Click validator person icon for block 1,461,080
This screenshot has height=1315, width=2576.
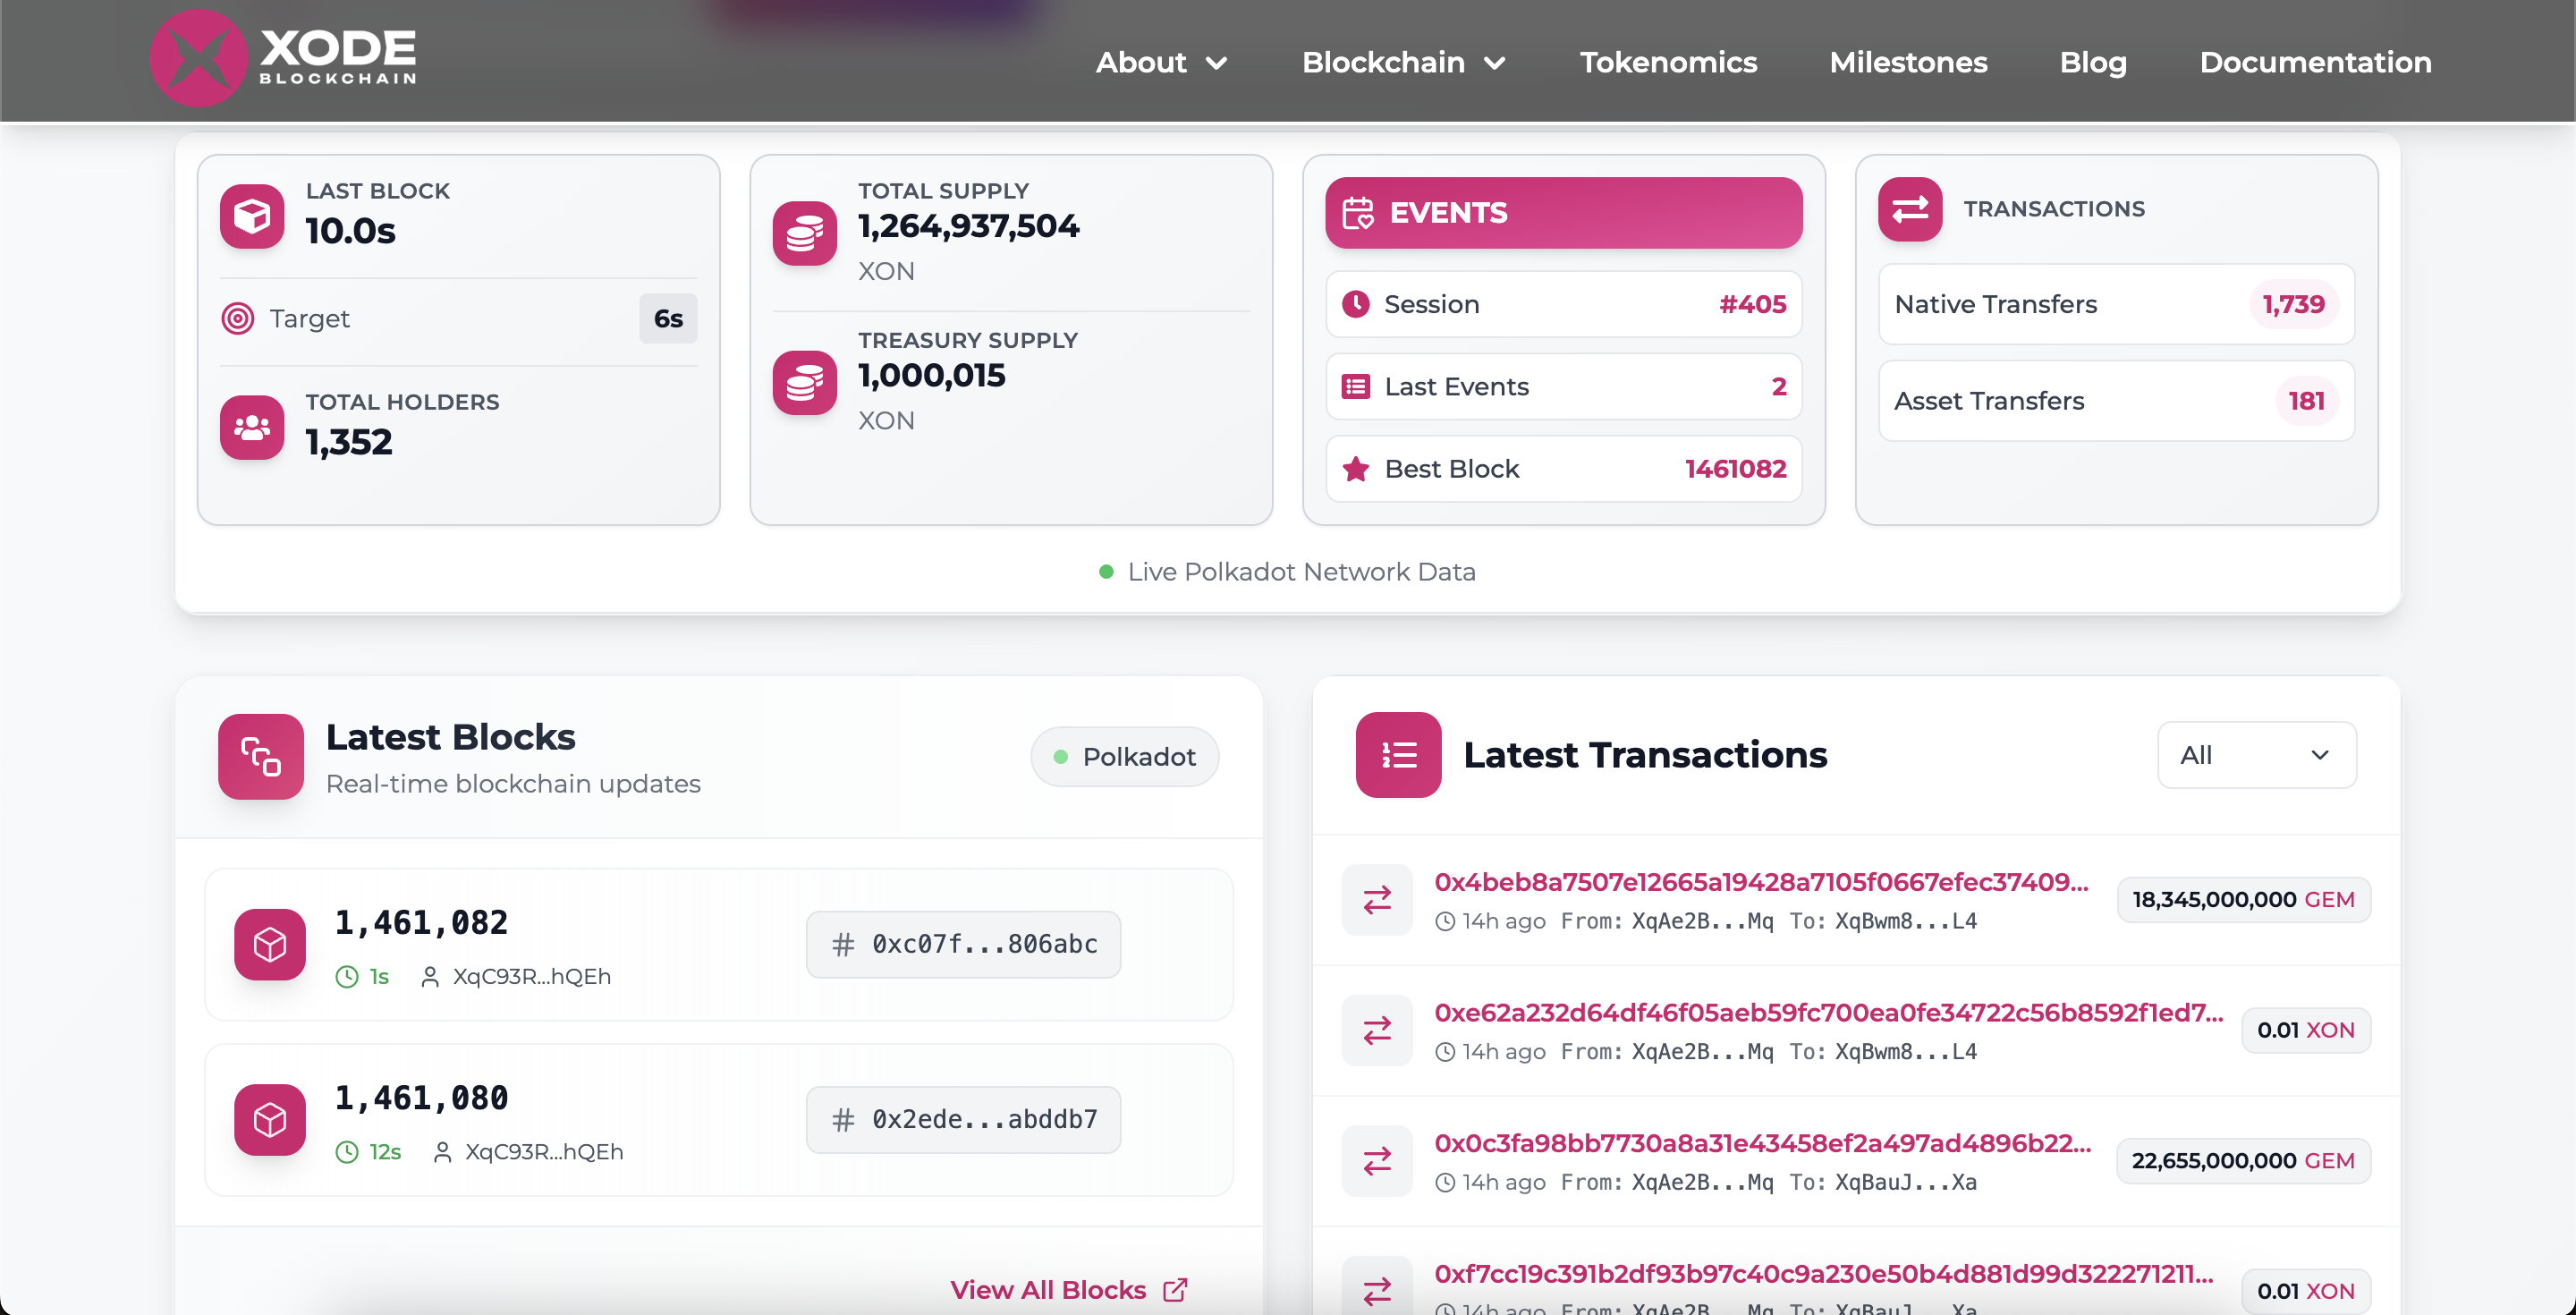[x=442, y=1153]
